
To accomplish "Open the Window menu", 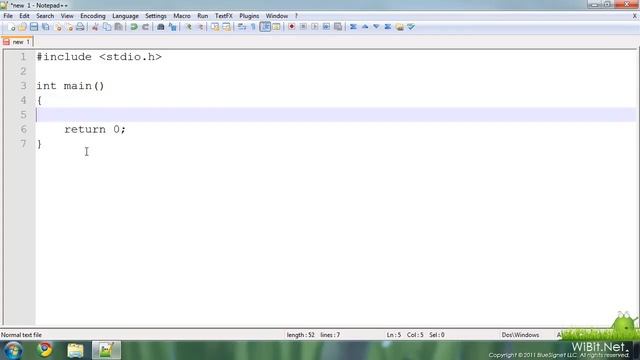I will [x=277, y=16].
